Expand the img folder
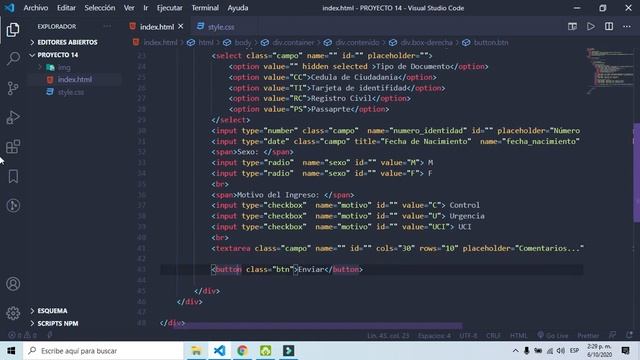640x360 pixels. (59, 68)
